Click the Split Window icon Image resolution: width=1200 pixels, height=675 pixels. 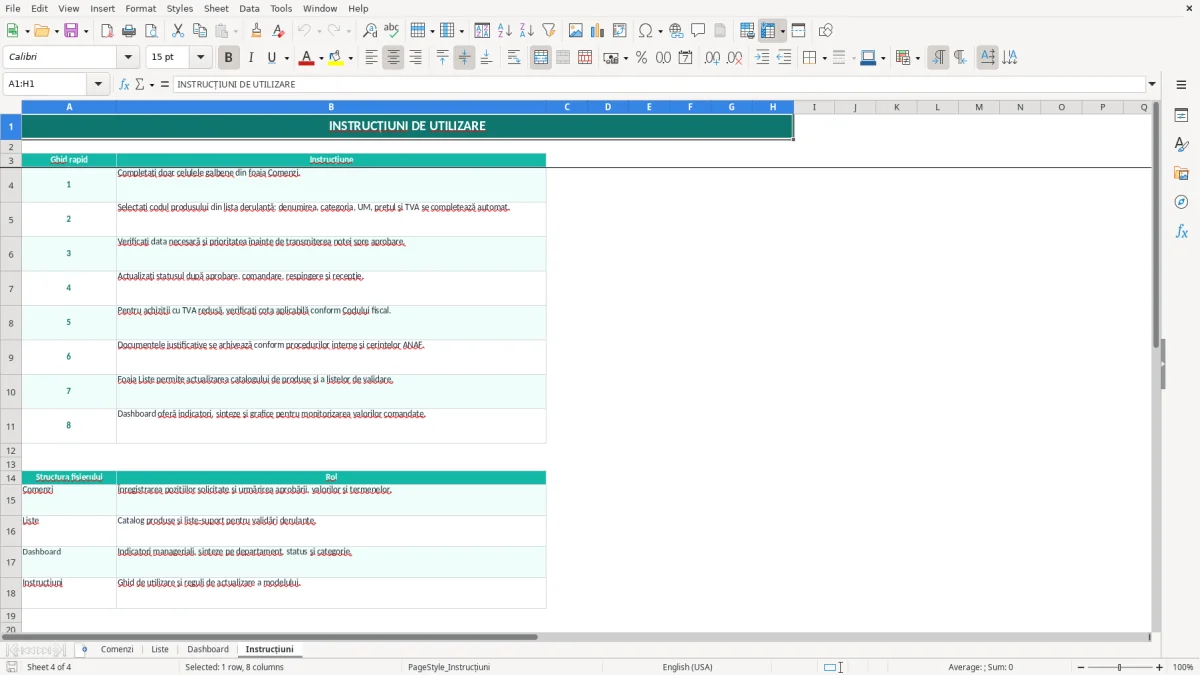[x=798, y=30]
